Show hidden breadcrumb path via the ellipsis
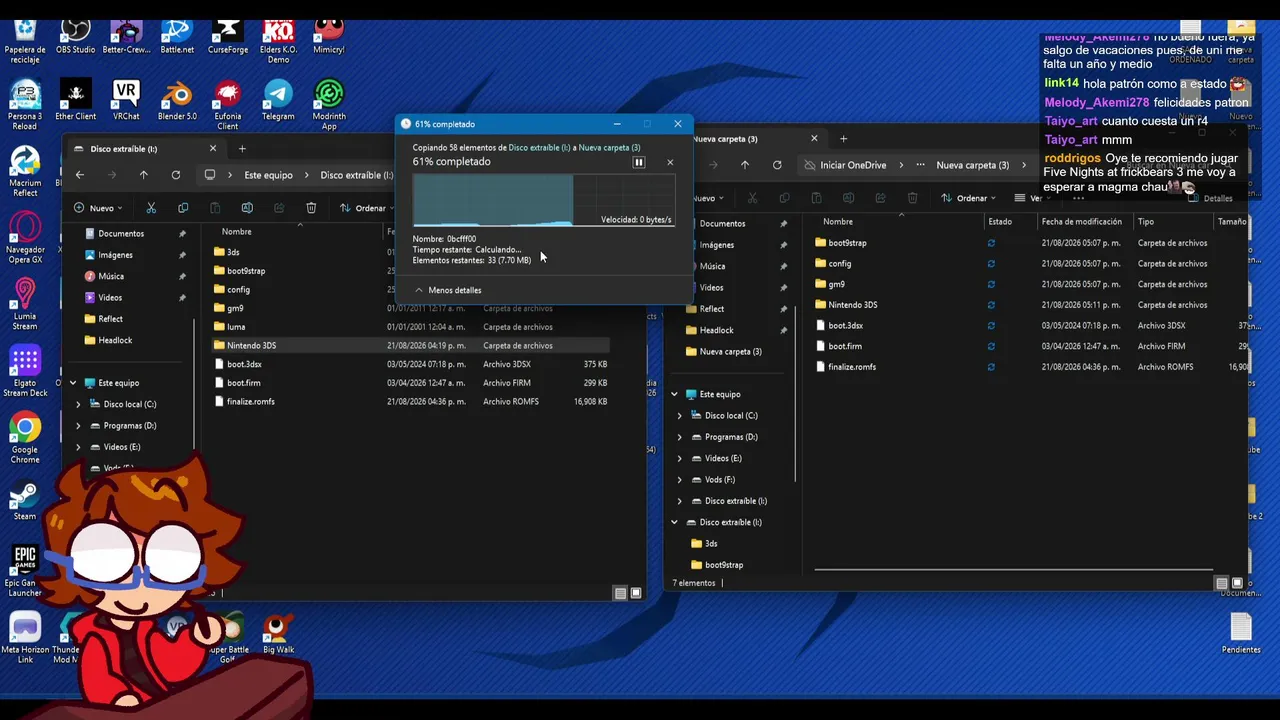Screen dimensions: 1280x720 pyautogui.click(x=920, y=165)
